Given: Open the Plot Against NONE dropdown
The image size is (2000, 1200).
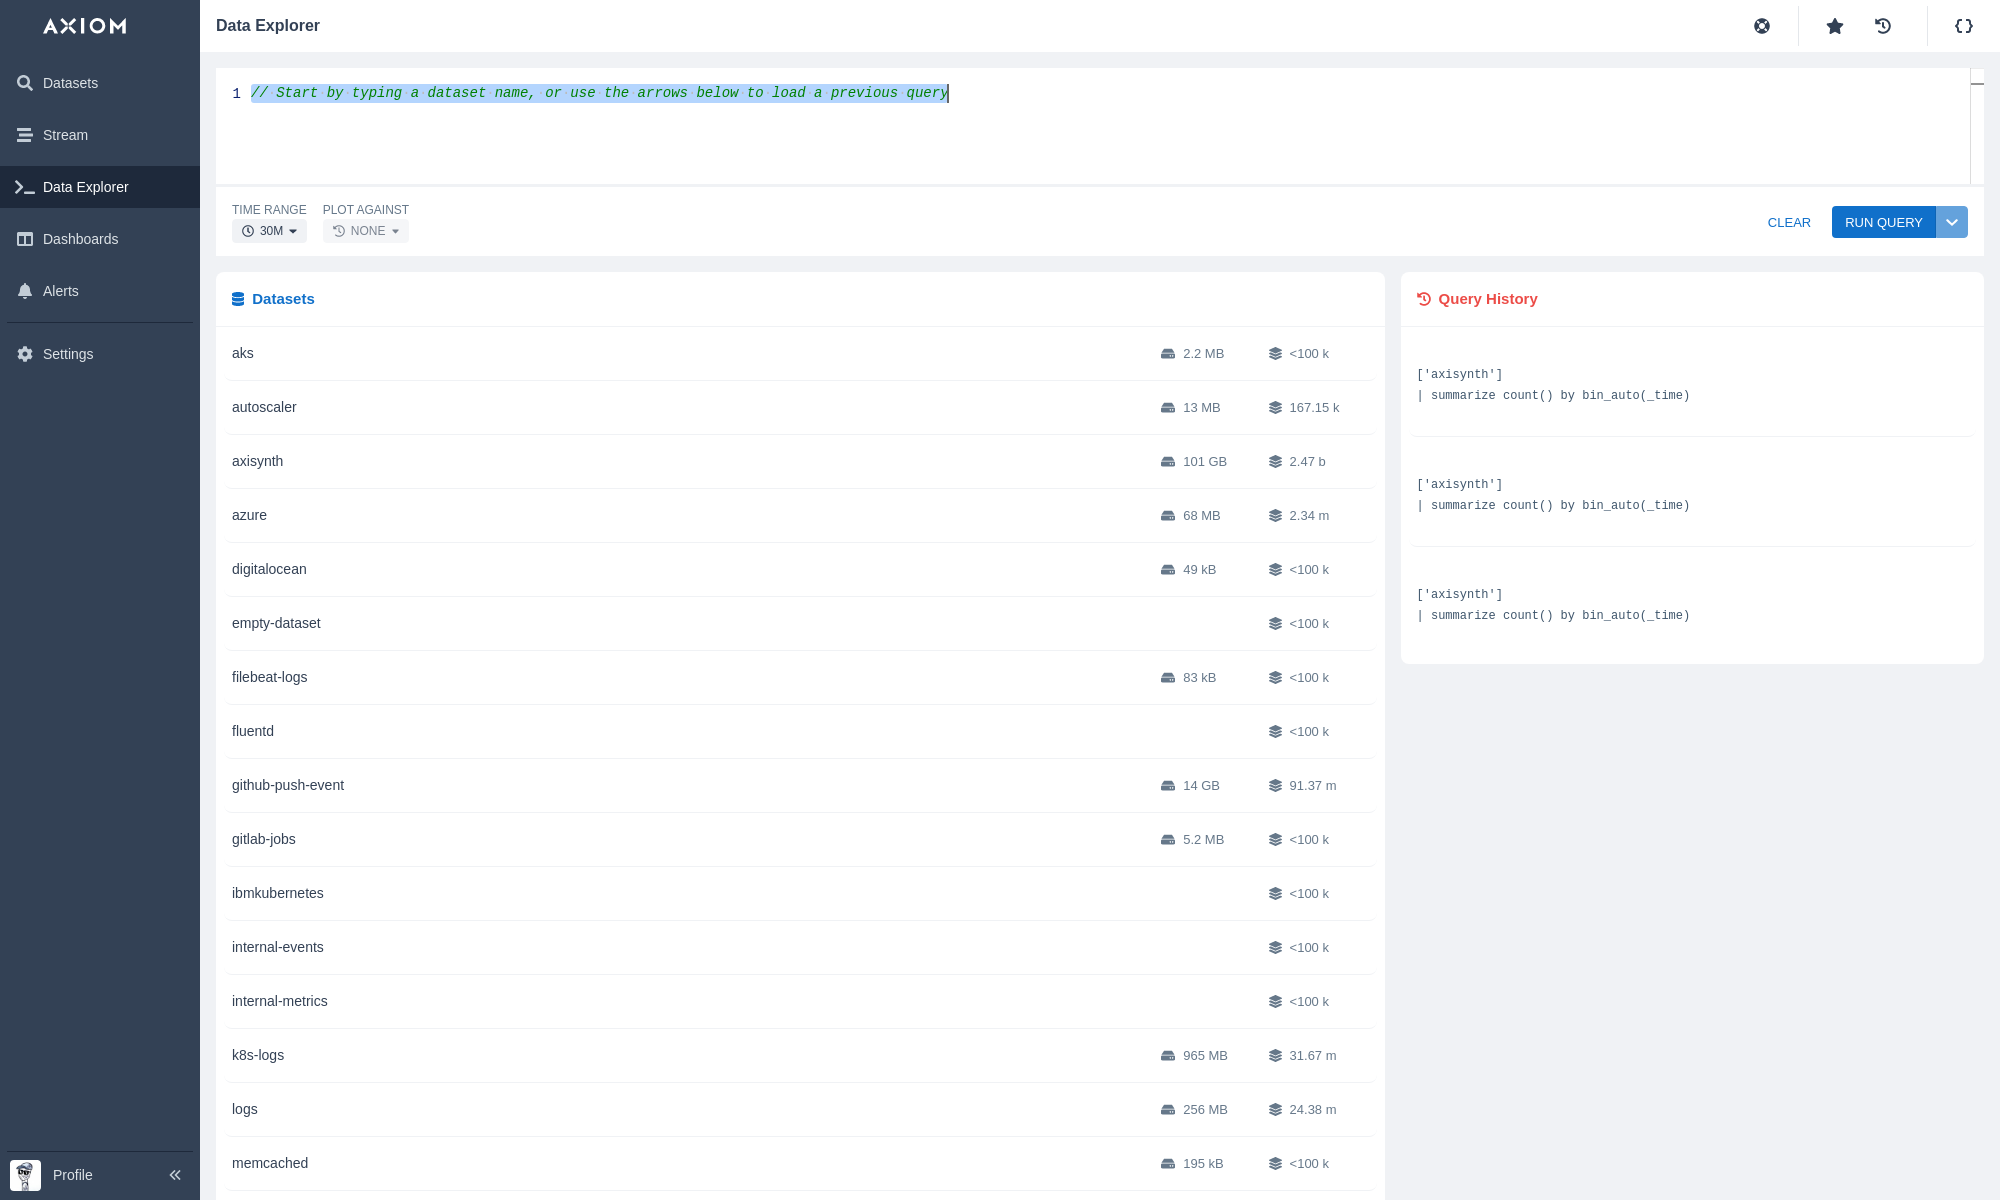Looking at the screenshot, I should pos(366,231).
